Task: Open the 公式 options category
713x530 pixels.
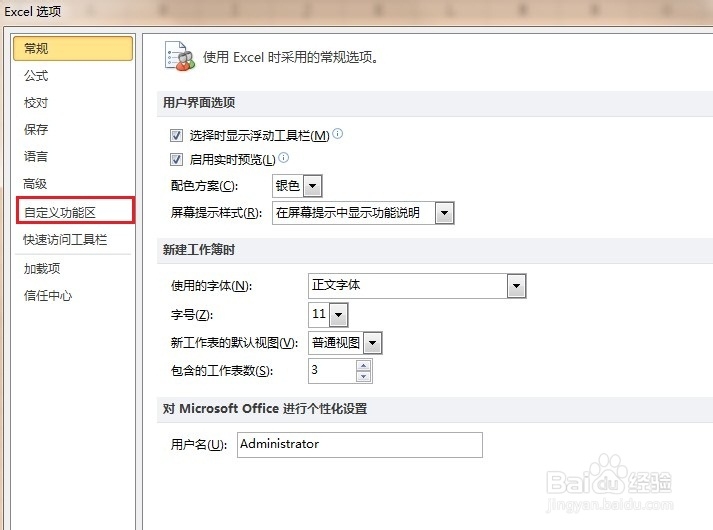Action: tap(36, 75)
